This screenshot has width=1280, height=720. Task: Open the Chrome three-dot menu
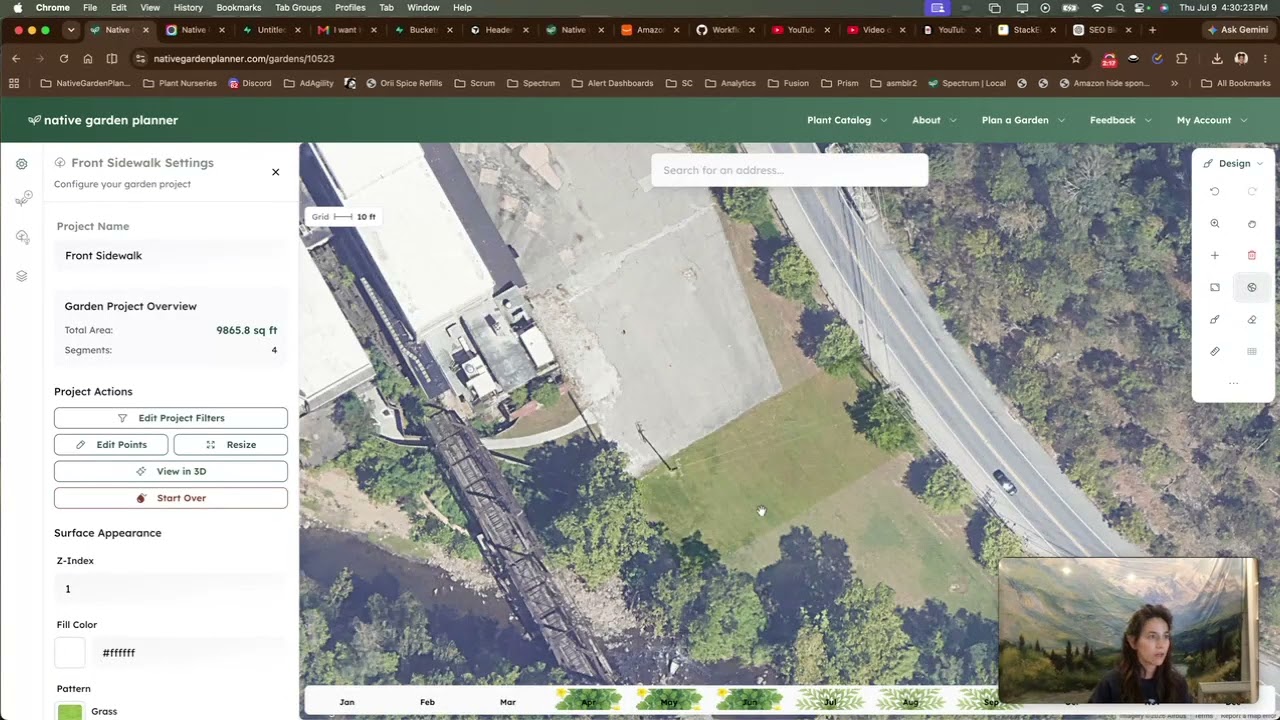[x=1264, y=59]
